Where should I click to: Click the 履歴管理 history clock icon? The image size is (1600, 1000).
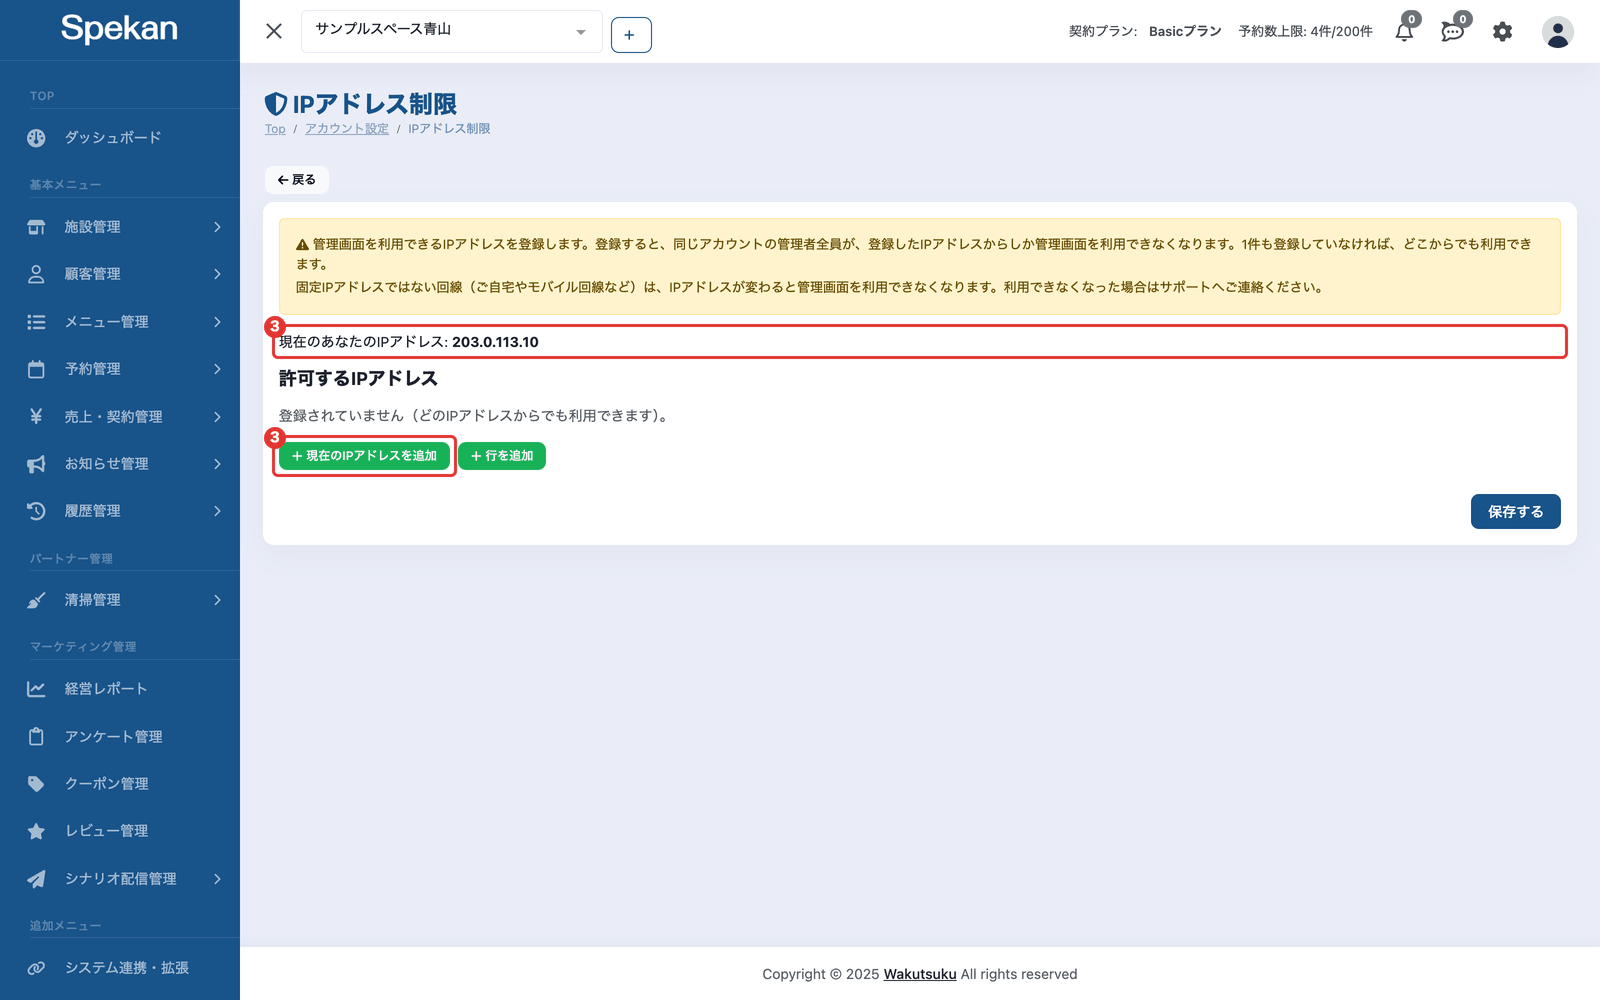pos(36,511)
